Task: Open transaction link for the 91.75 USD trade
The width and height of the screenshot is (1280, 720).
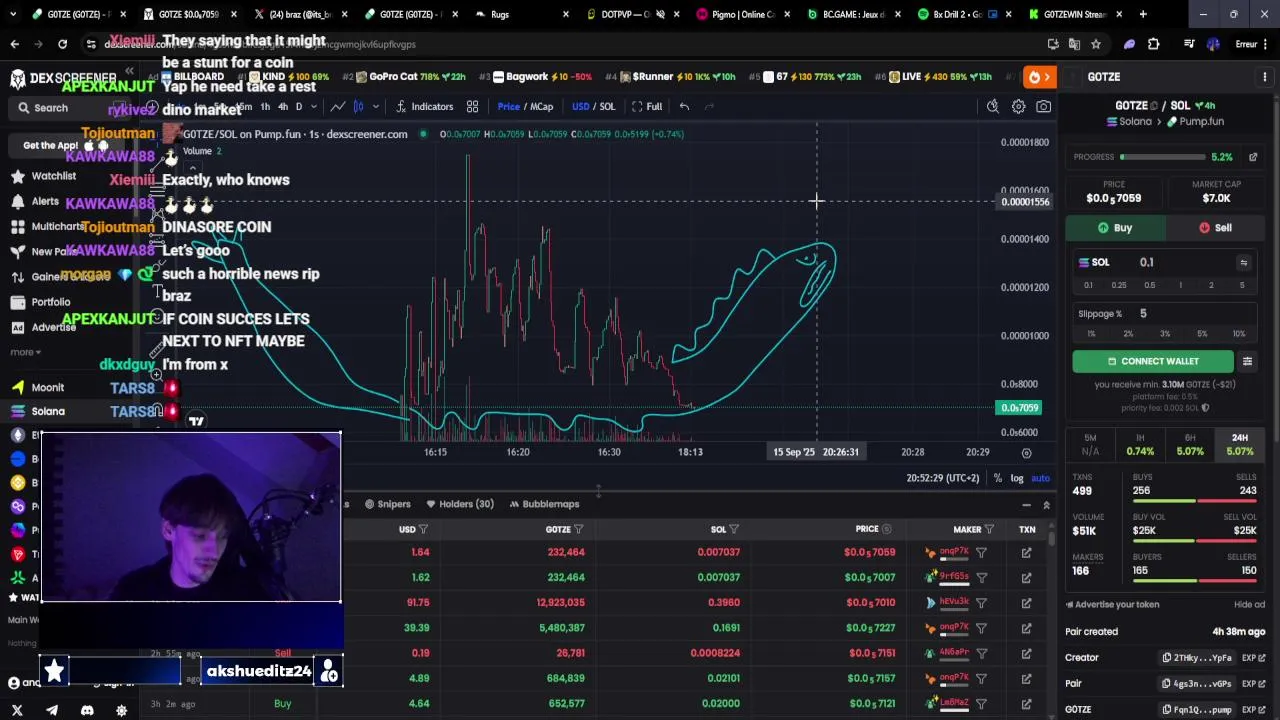Action: pos(1026,603)
